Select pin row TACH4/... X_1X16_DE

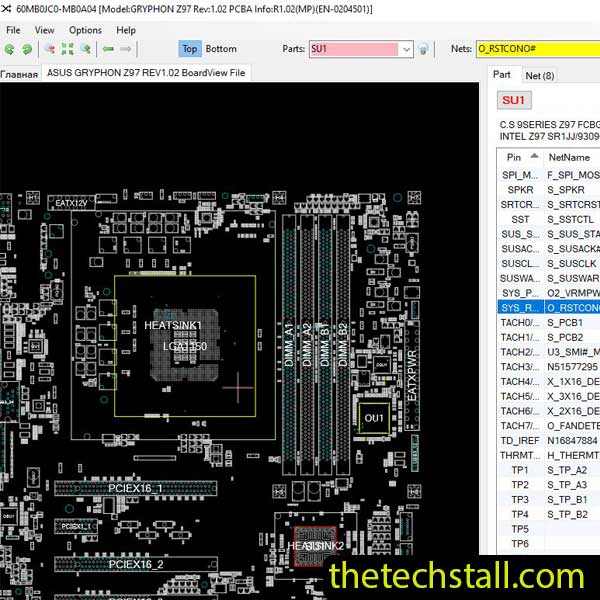[549, 382]
